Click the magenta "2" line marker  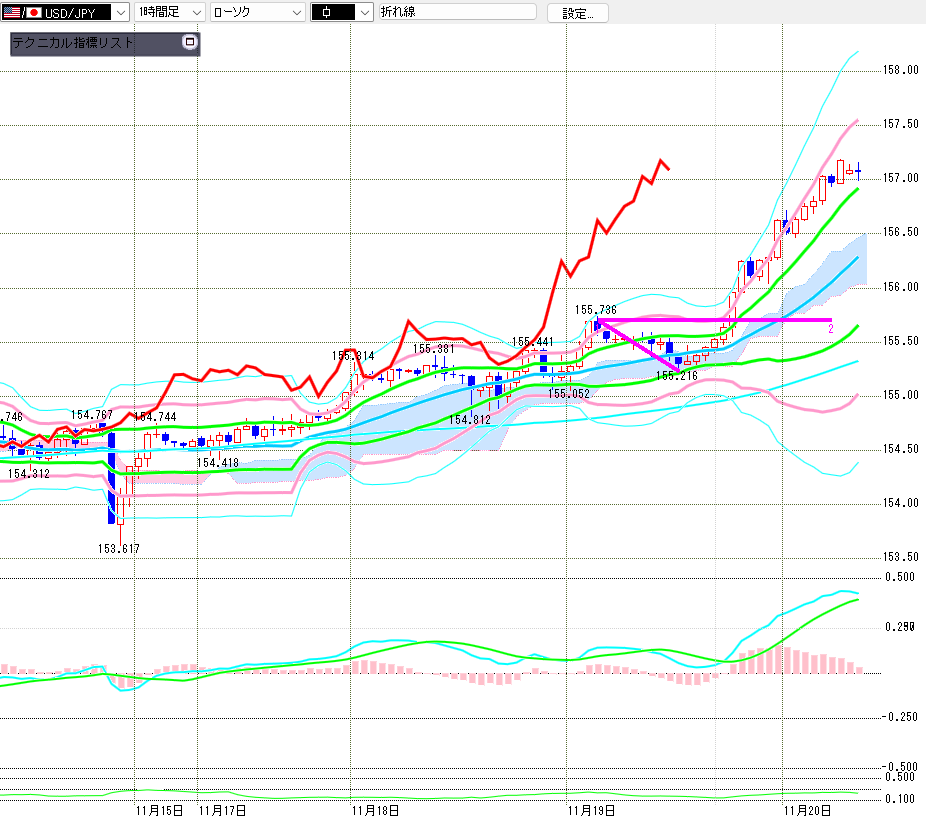click(830, 328)
